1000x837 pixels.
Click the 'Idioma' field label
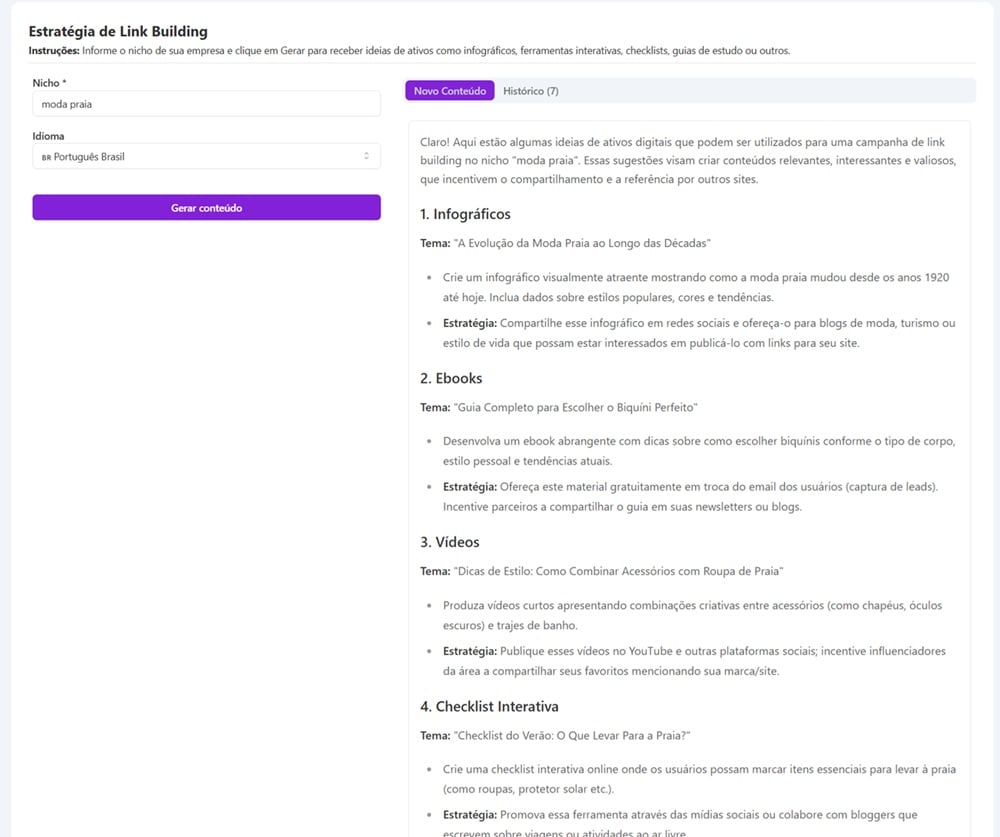(48, 136)
